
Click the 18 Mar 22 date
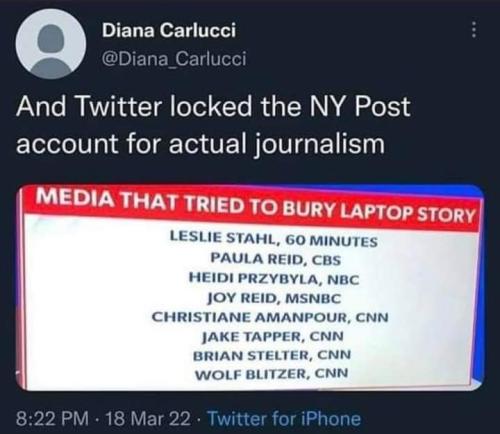click(x=148, y=419)
